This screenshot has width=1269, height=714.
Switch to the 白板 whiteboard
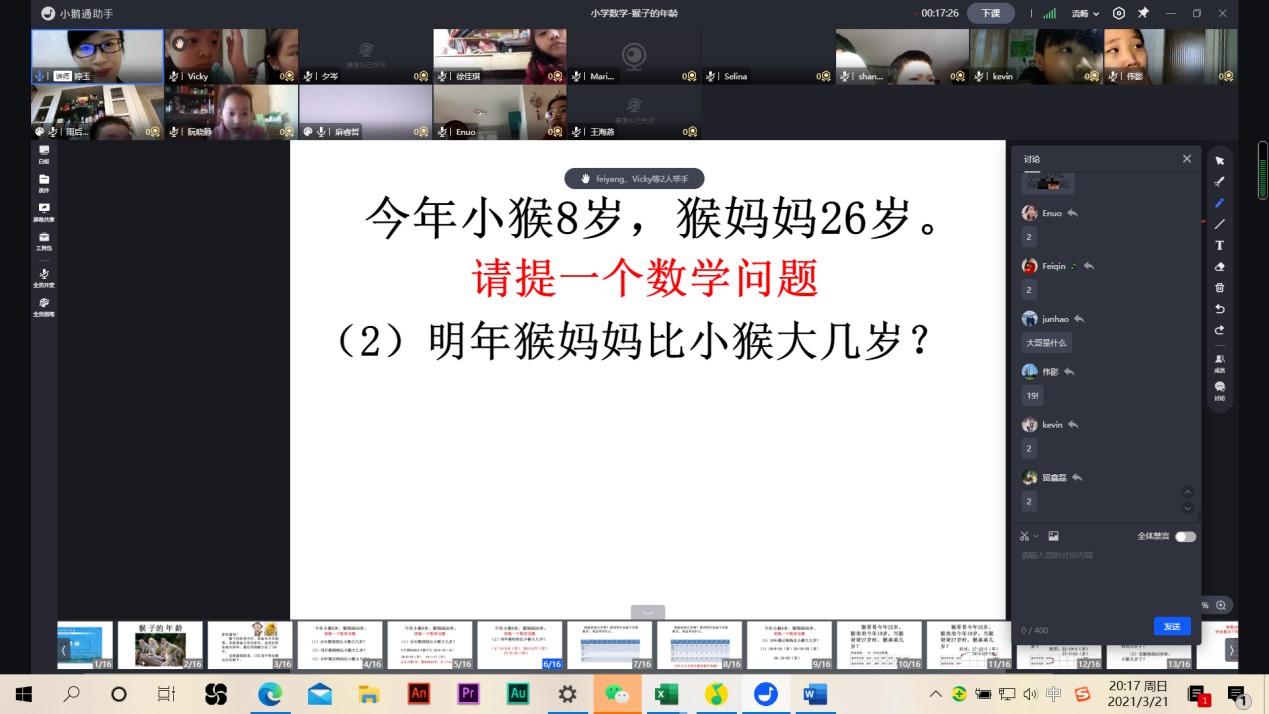(x=44, y=154)
